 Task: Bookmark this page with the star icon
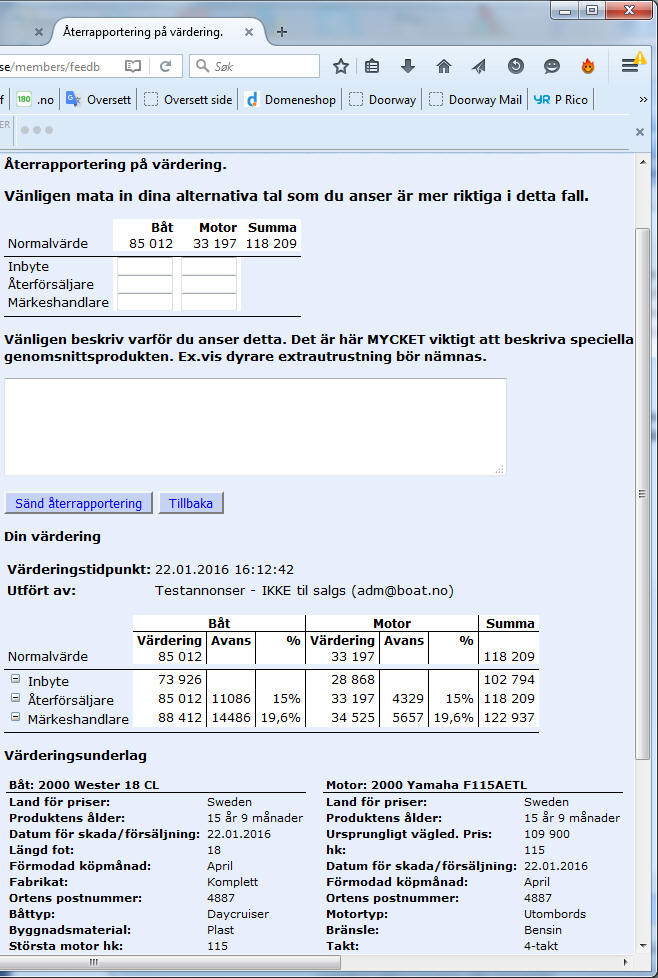pyautogui.click(x=341, y=67)
